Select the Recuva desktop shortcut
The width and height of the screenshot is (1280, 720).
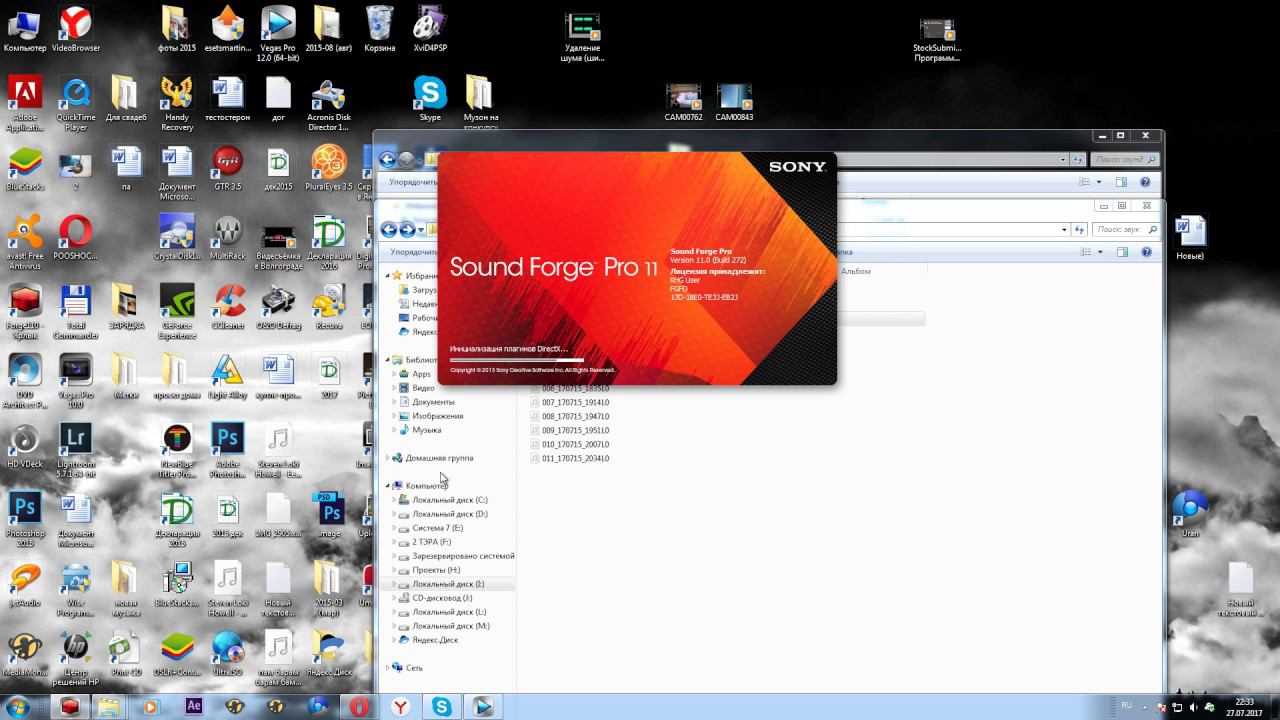click(329, 308)
